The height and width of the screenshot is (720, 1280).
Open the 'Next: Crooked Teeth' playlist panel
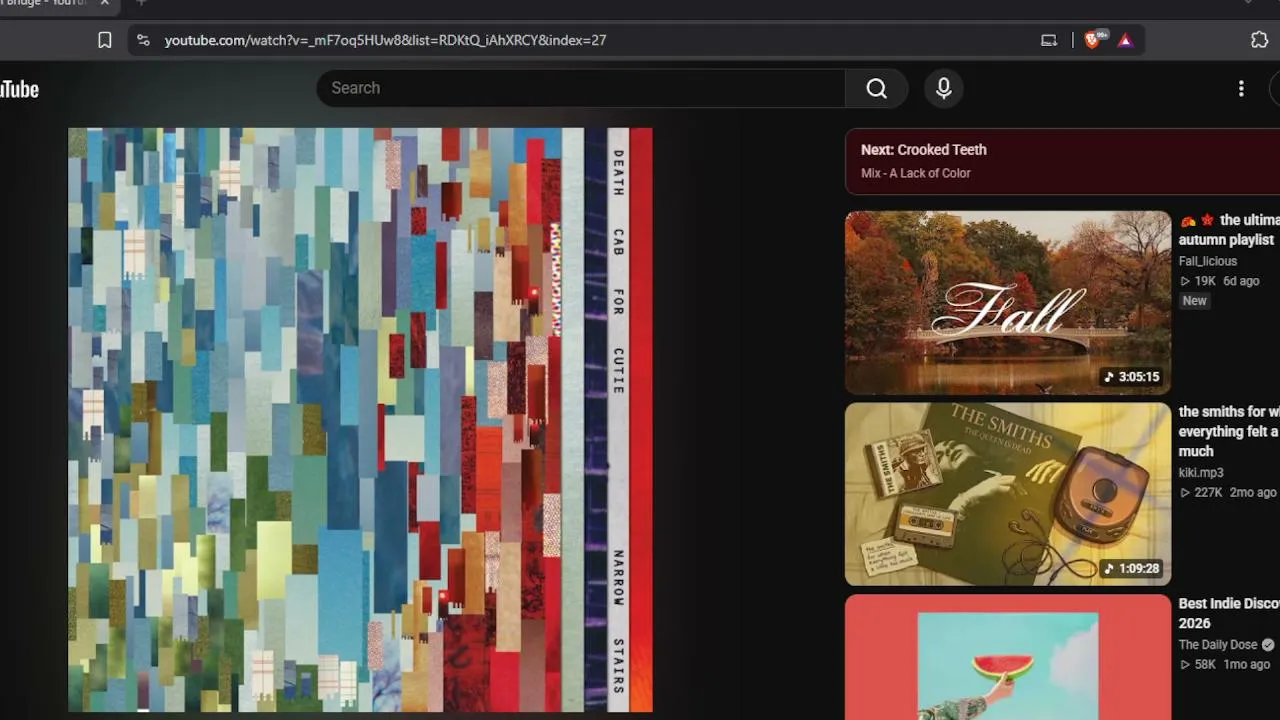click(1062, 160)
